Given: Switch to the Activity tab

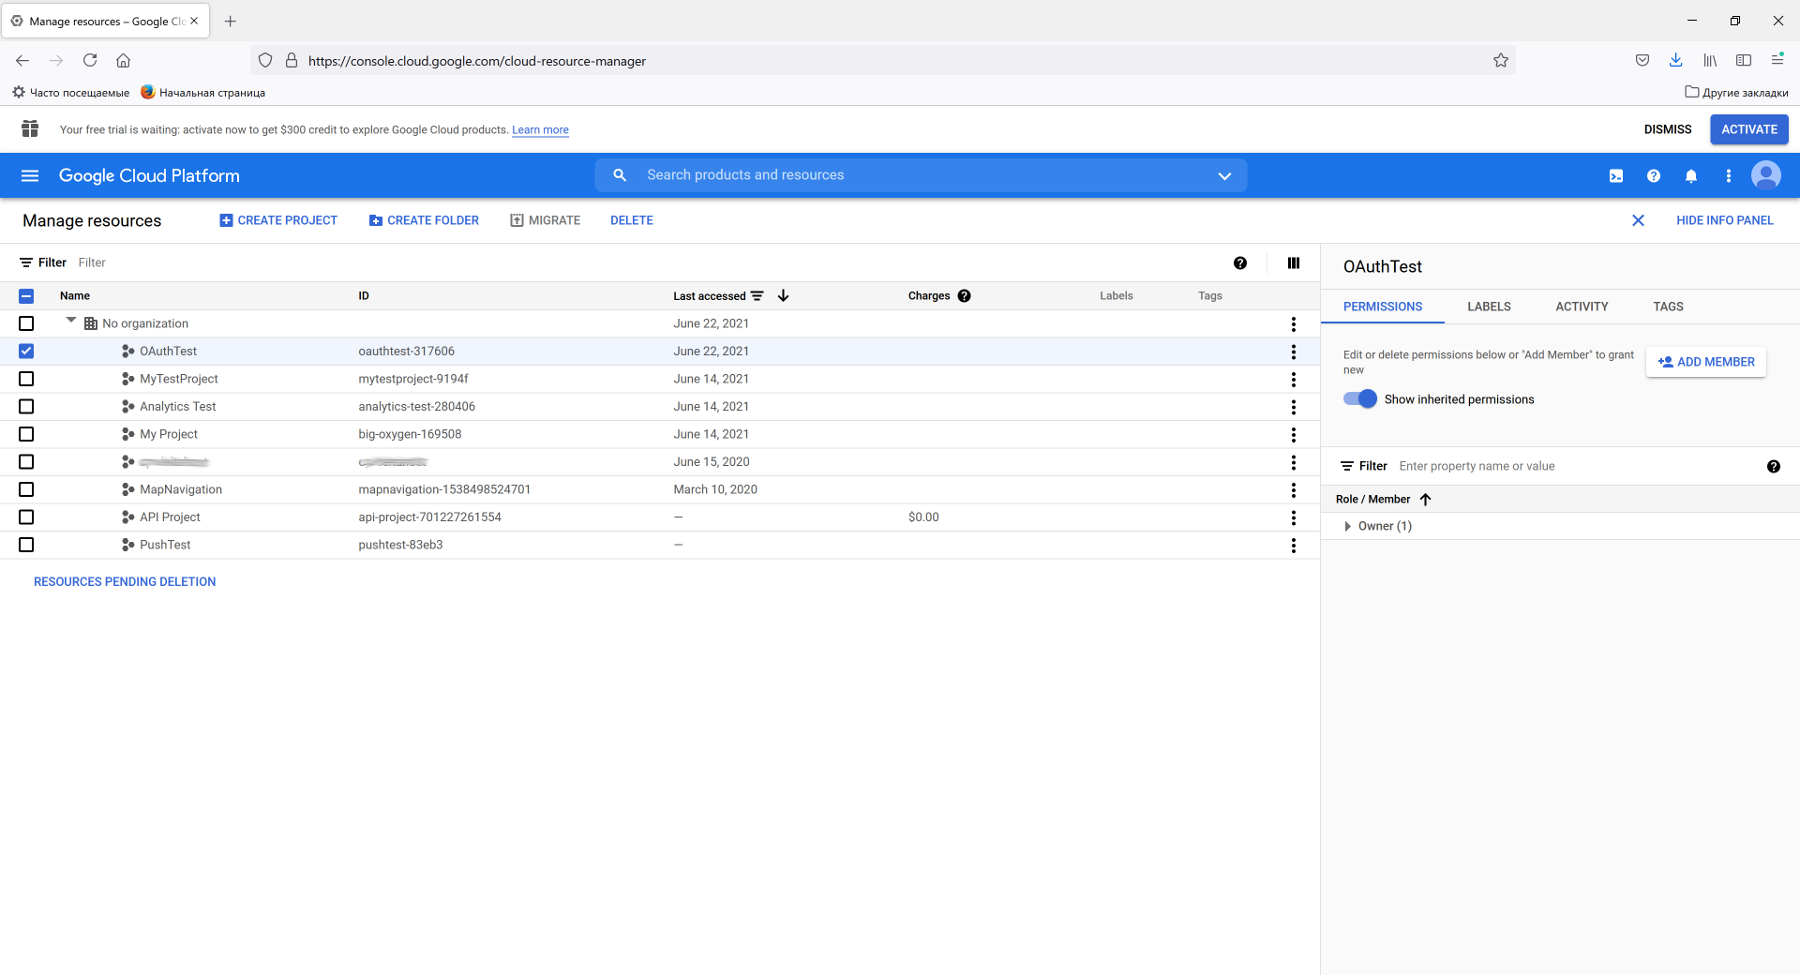Looking at the screenshot, I should pyautogui.click(x=1581, y=307).
